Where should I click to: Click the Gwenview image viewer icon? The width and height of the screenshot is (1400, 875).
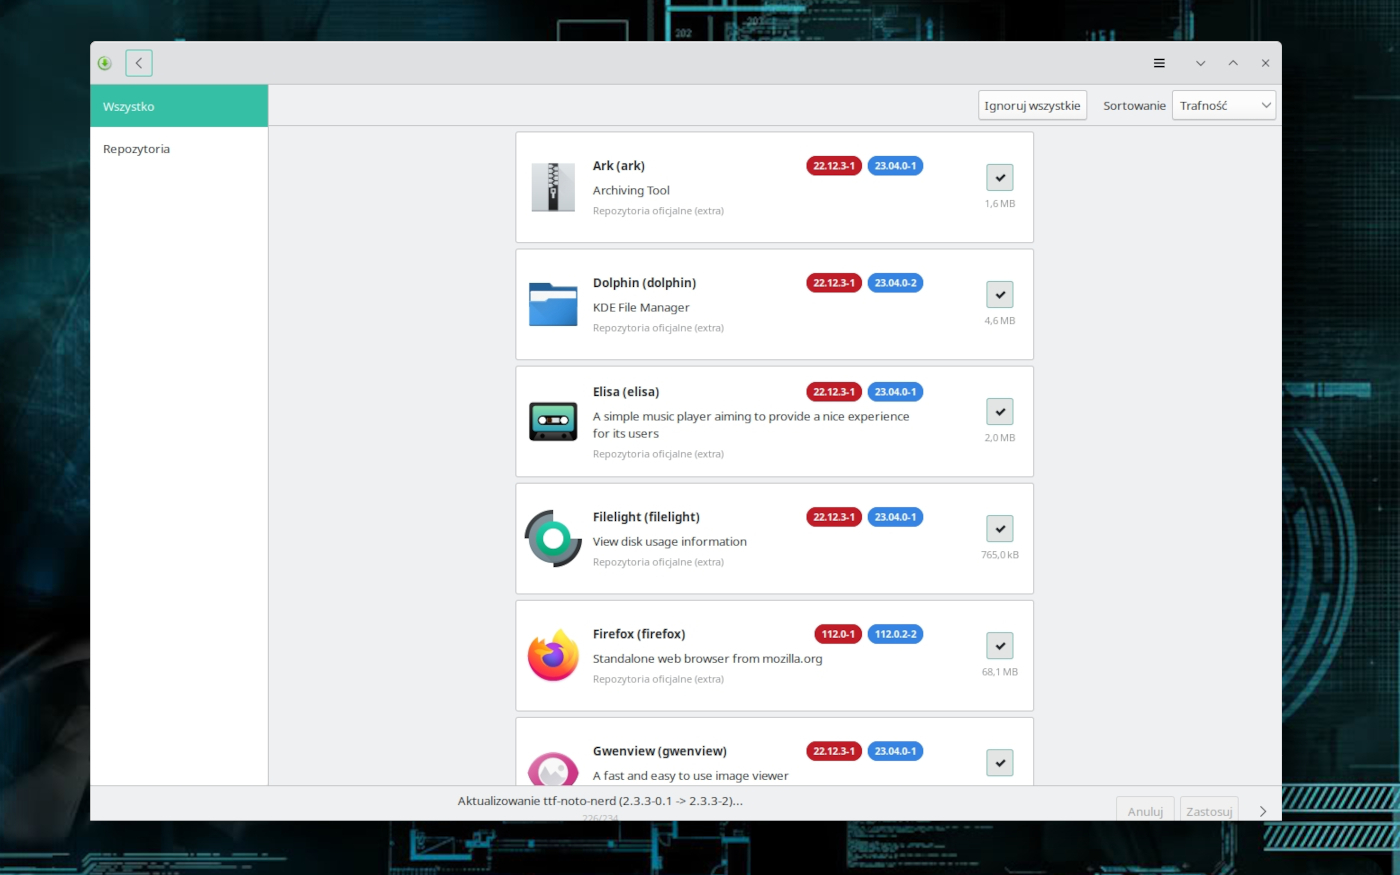coord(553,768)
